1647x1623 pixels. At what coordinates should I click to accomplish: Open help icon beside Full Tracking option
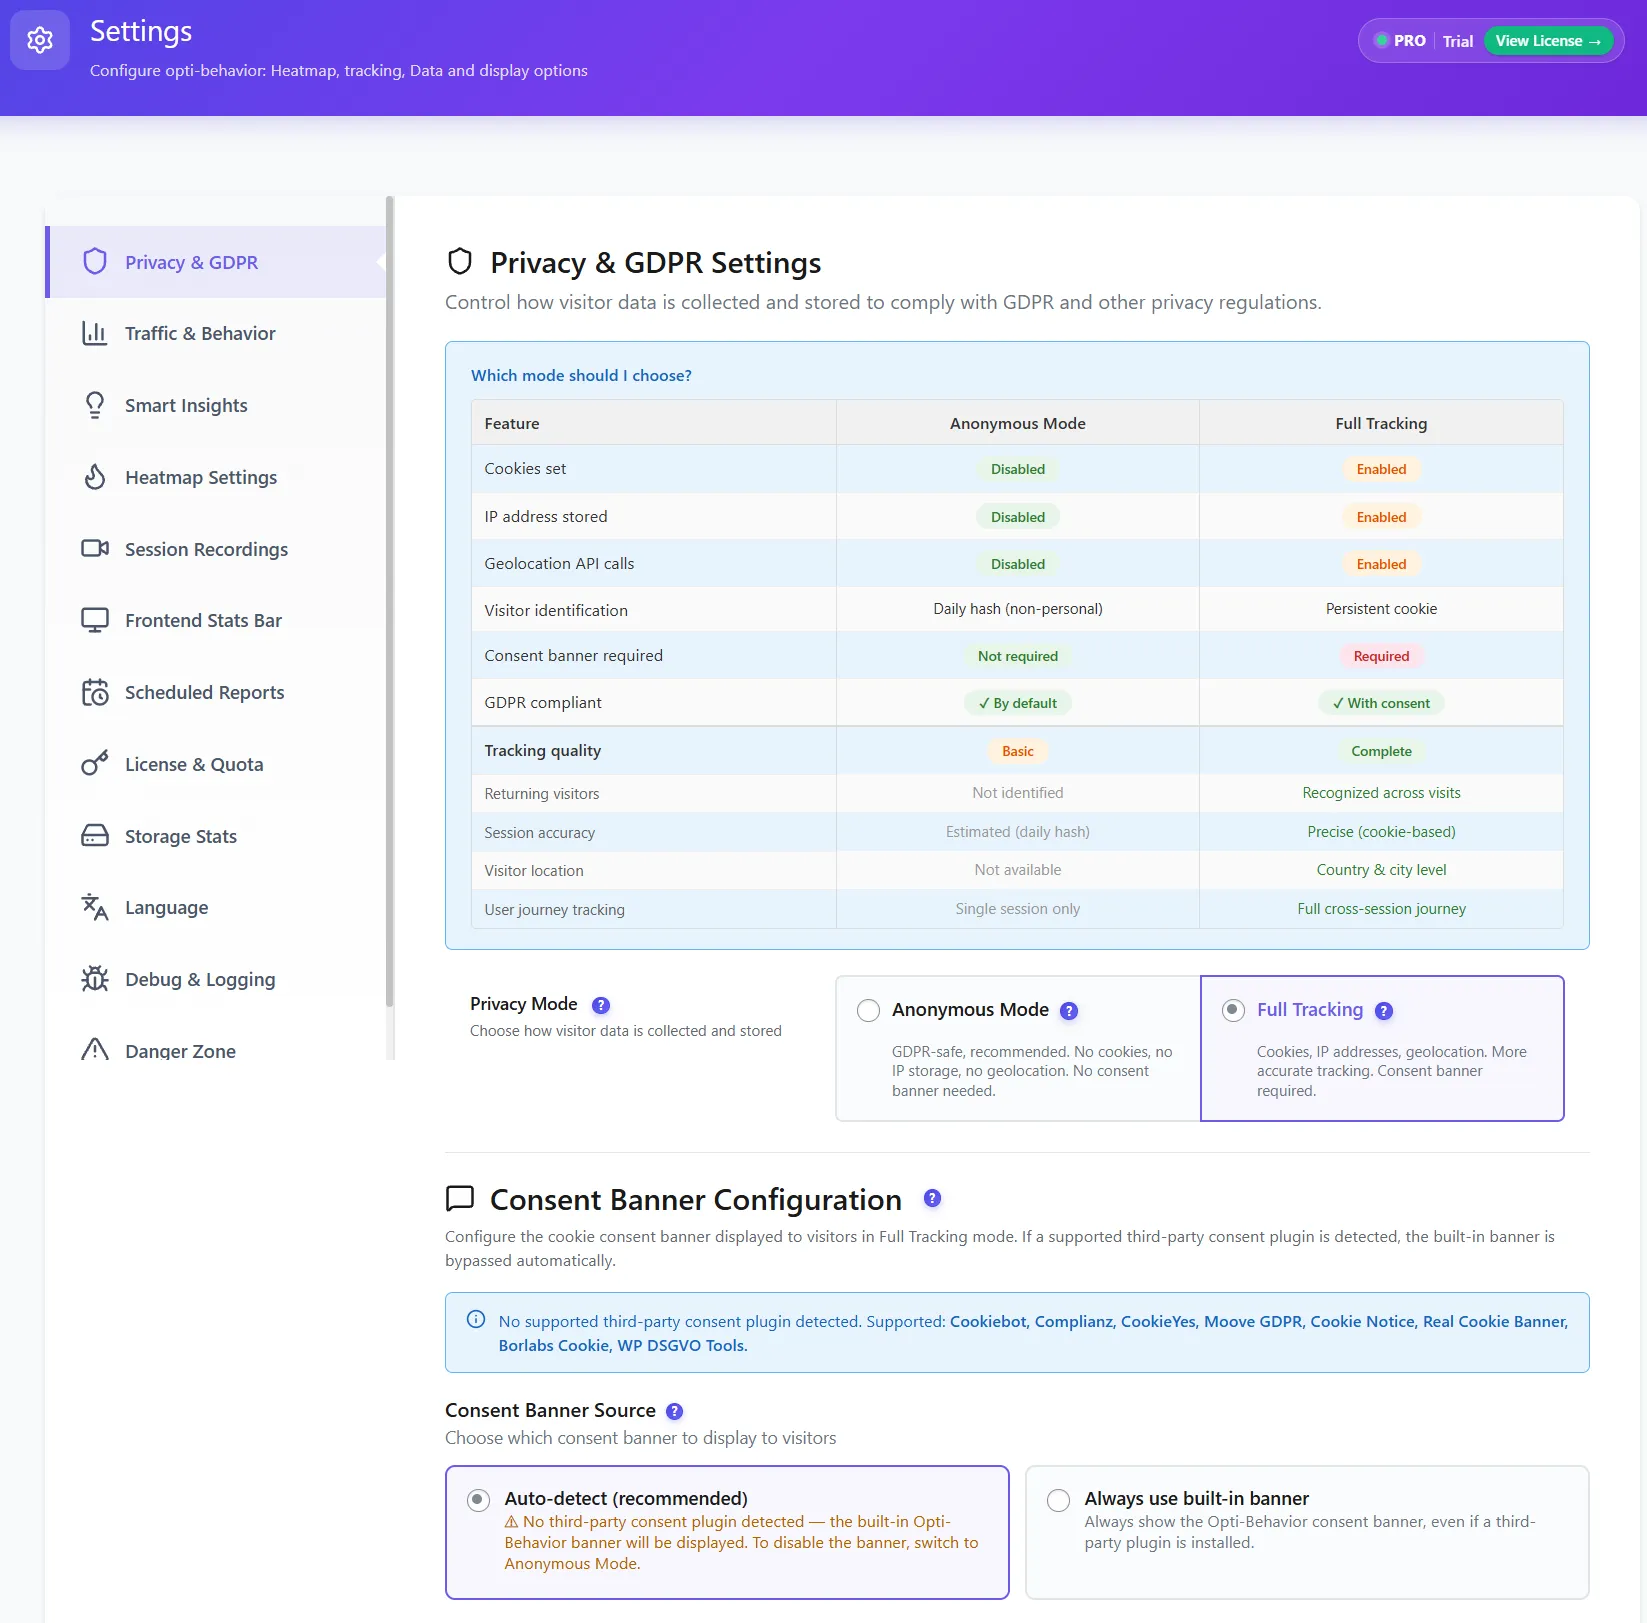[x=1384, y=1011]
